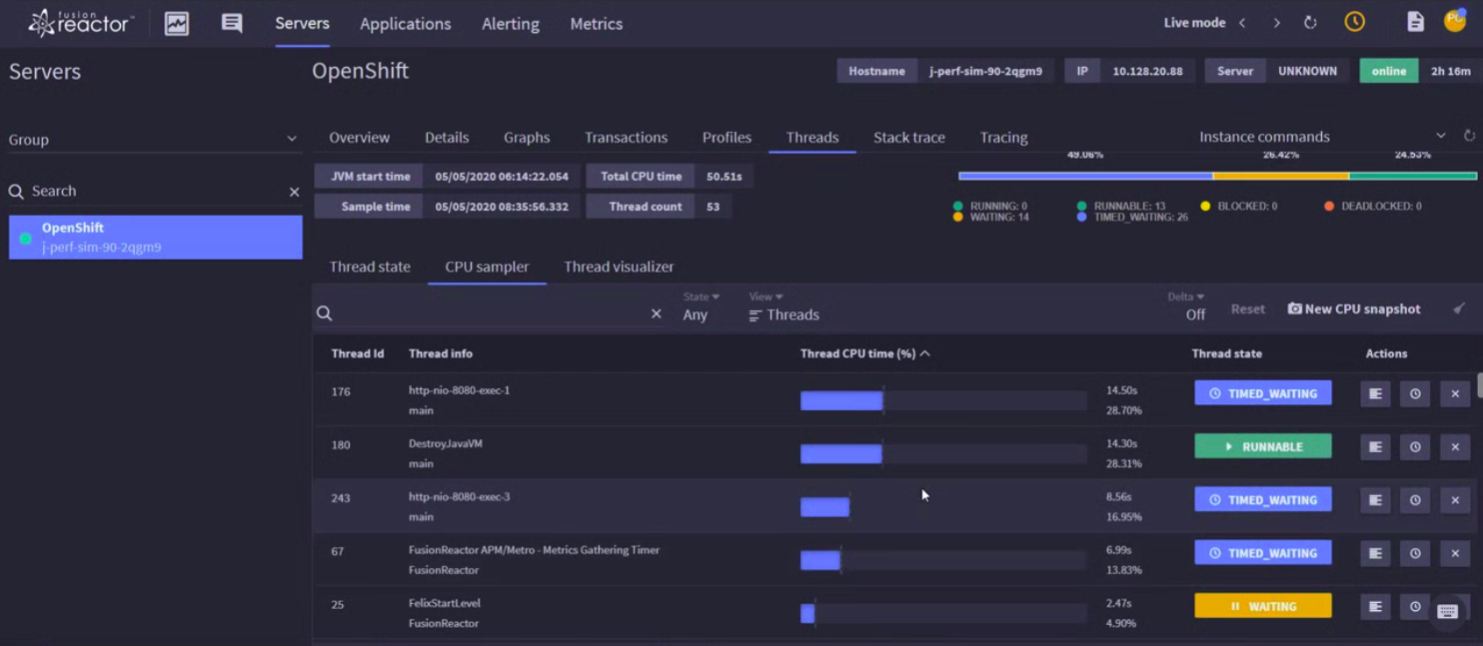Click the magnifier in the thread filter bar
The height and width of the screenshot is (646, 1483).
(x=324, y=314)
